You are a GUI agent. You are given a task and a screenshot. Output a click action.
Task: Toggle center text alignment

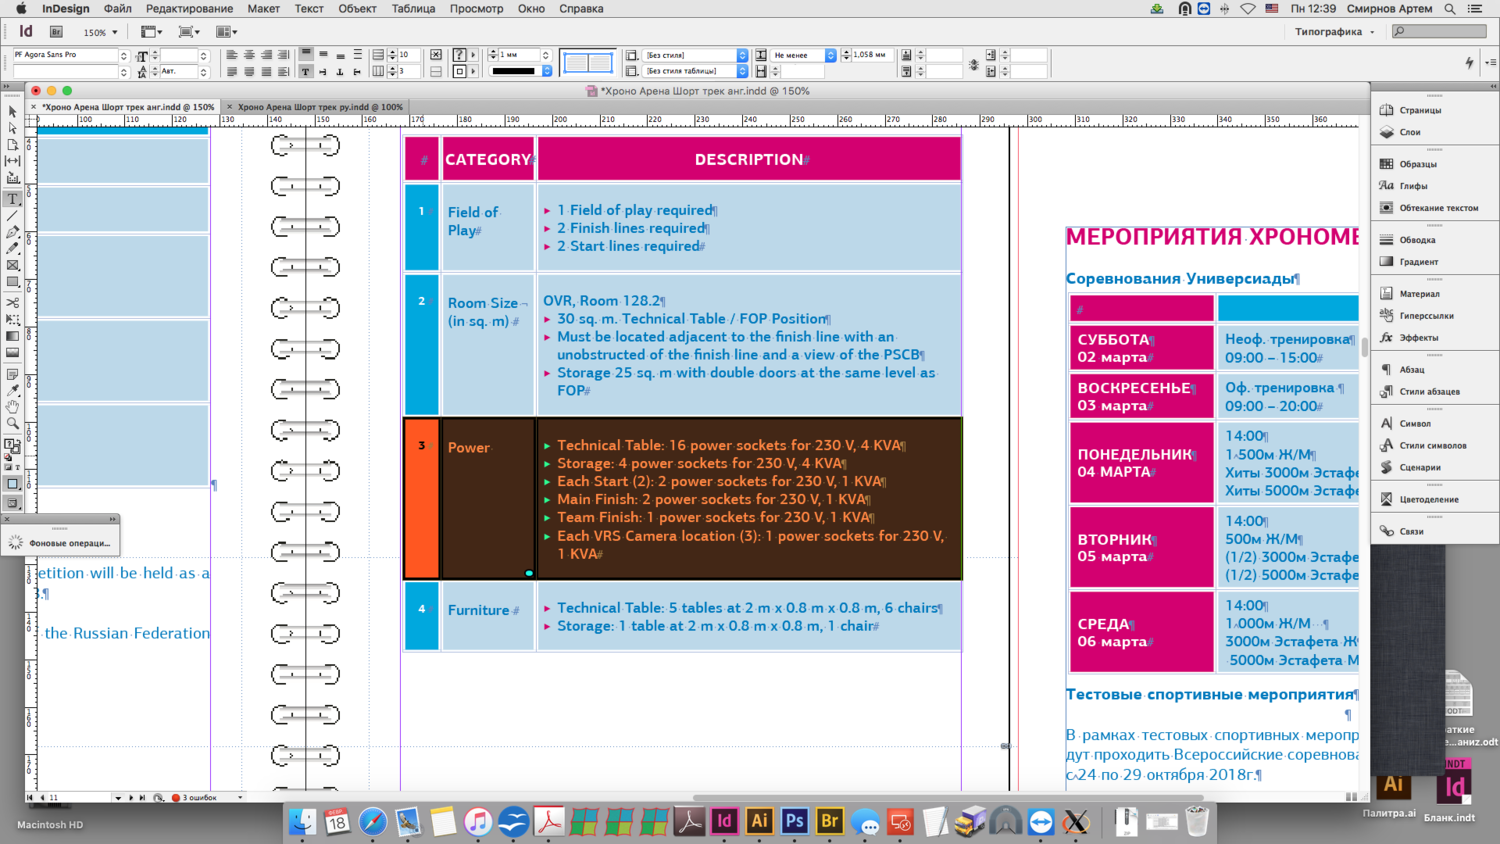point(249,55)
